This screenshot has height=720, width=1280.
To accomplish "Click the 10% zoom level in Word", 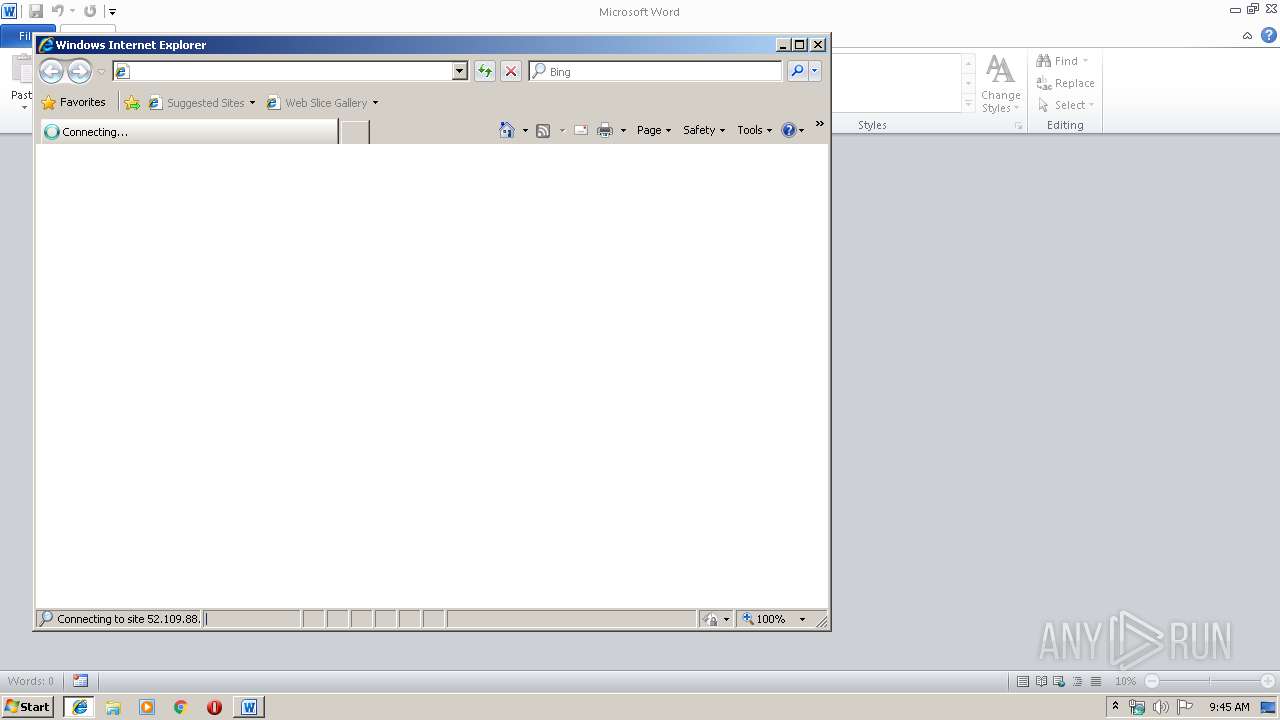I will click(1125, 681).
